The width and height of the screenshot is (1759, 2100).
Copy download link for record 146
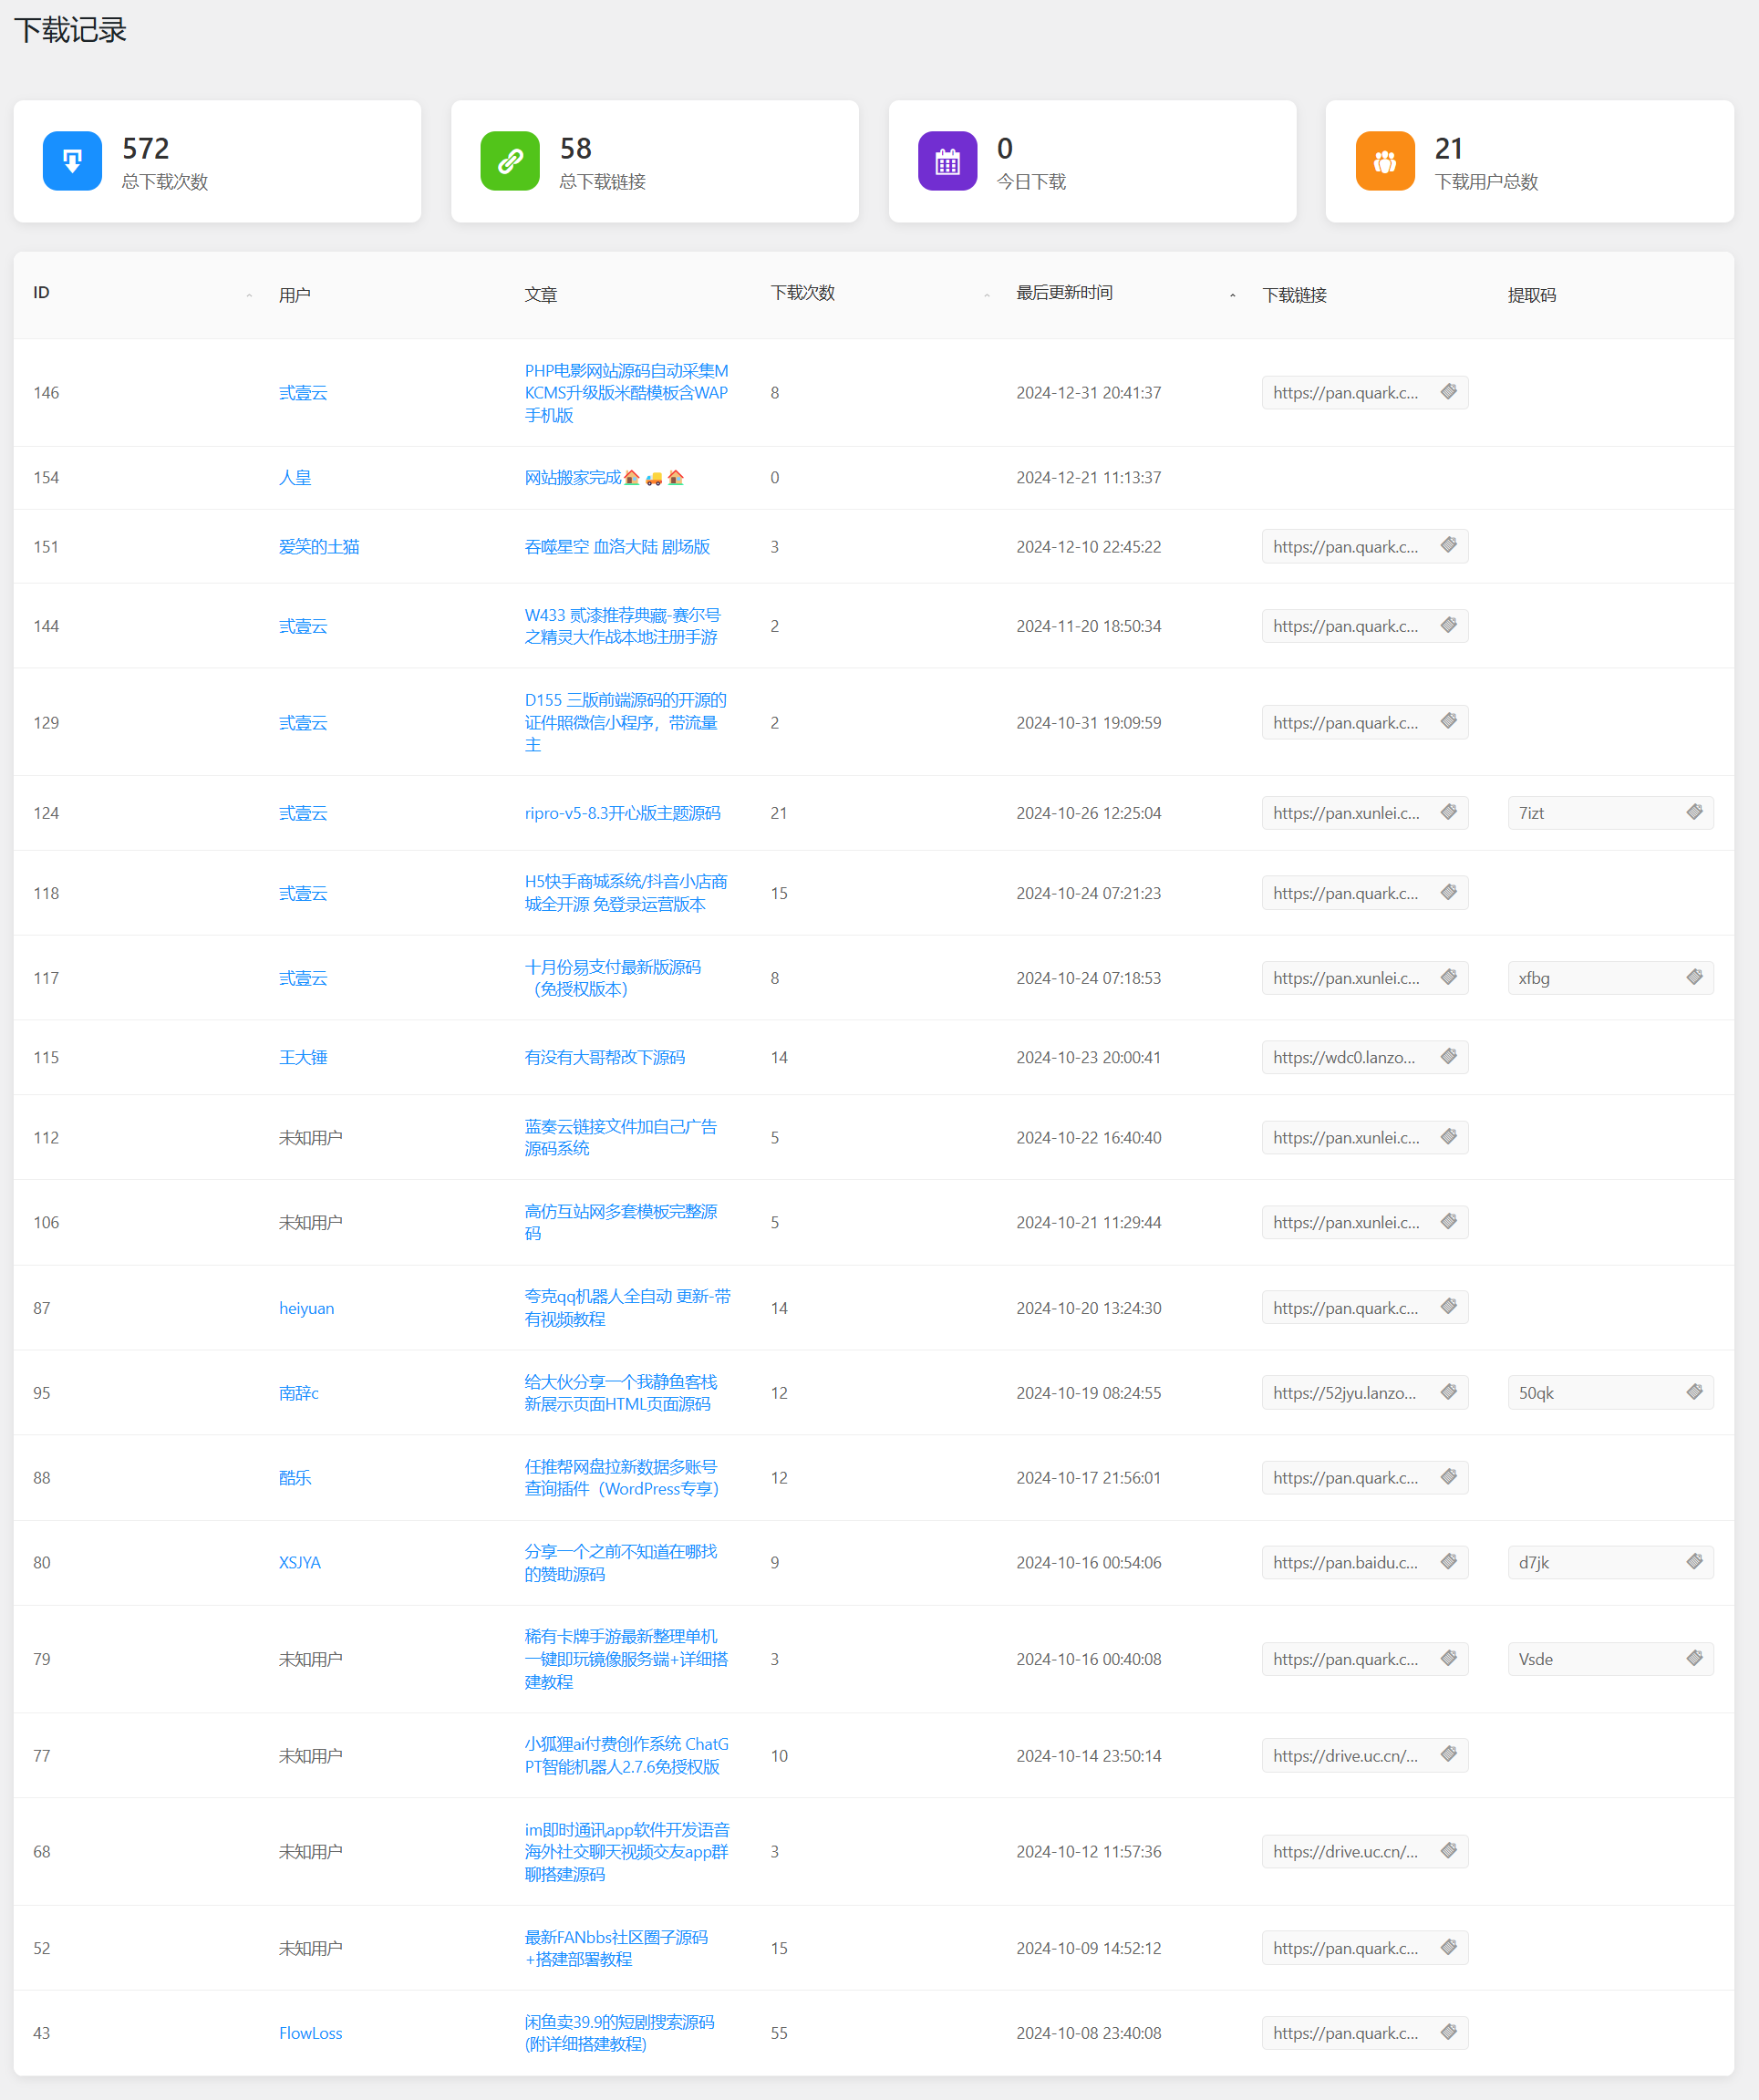tap(1448, 392)
